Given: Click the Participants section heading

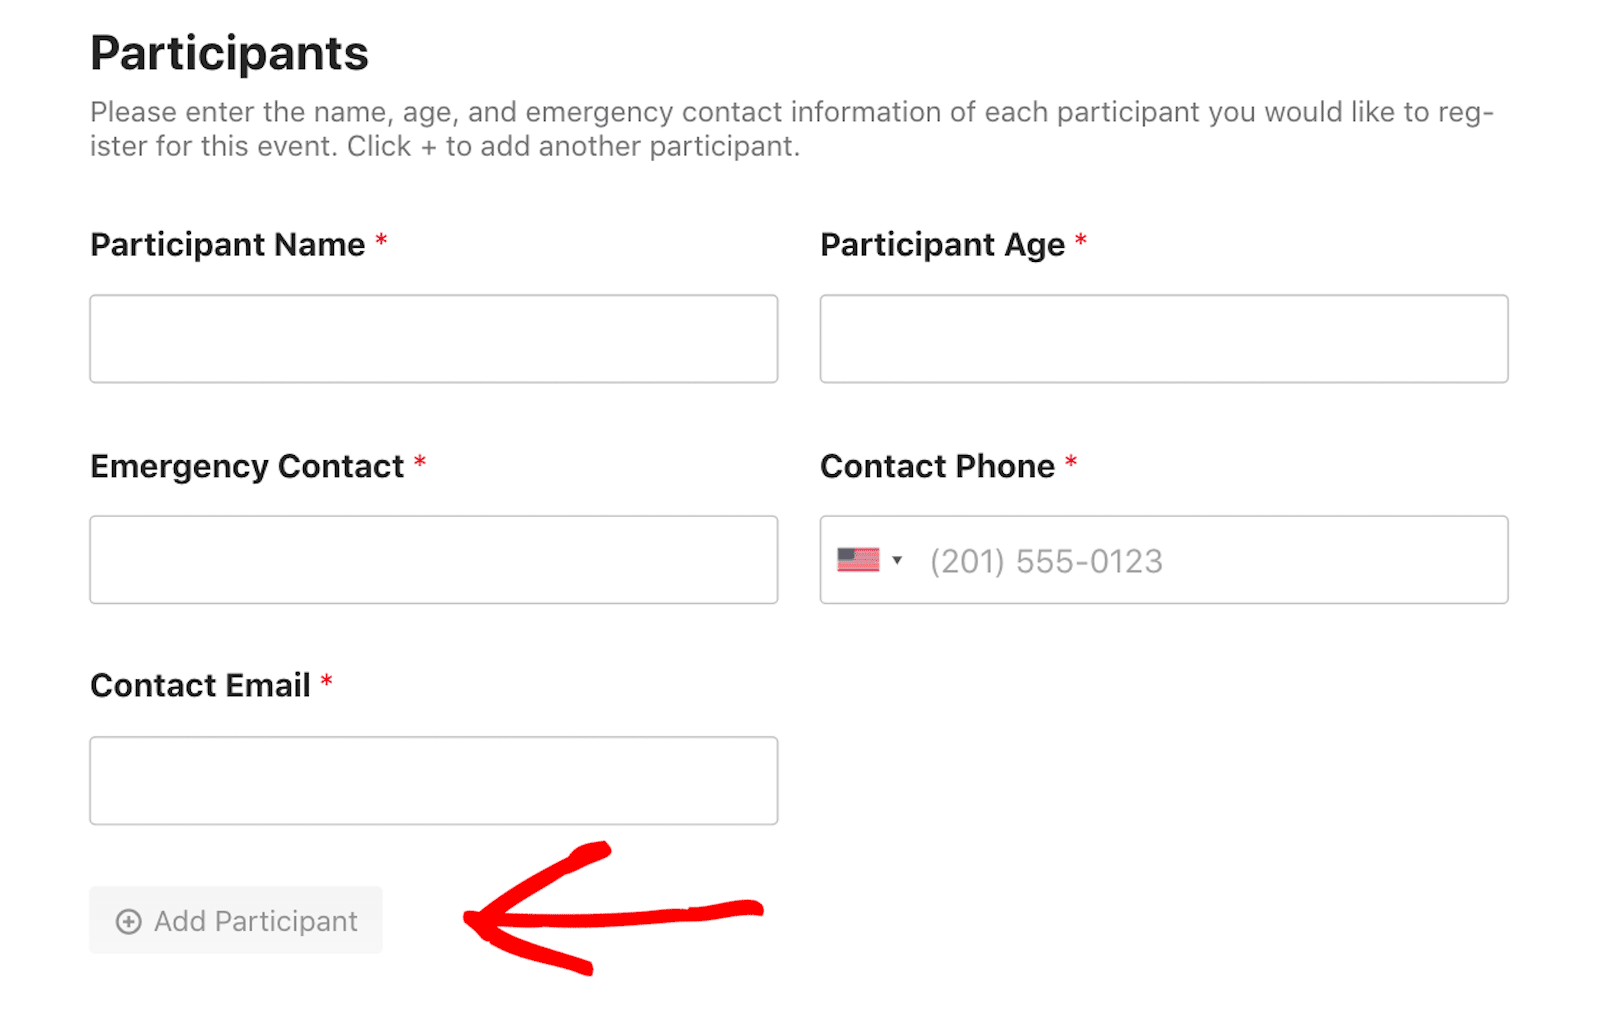Looking at the screenshot, I should point(229,53).
